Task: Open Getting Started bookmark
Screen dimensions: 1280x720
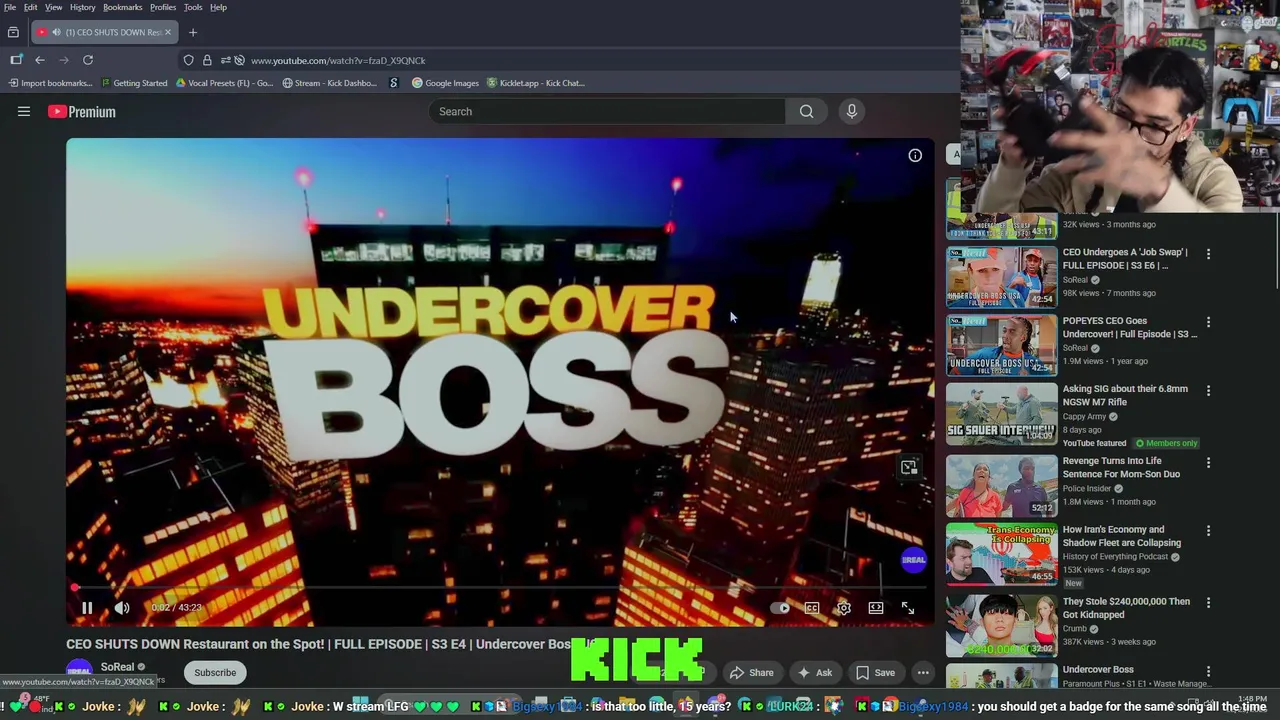Action: tap(134, 83)
